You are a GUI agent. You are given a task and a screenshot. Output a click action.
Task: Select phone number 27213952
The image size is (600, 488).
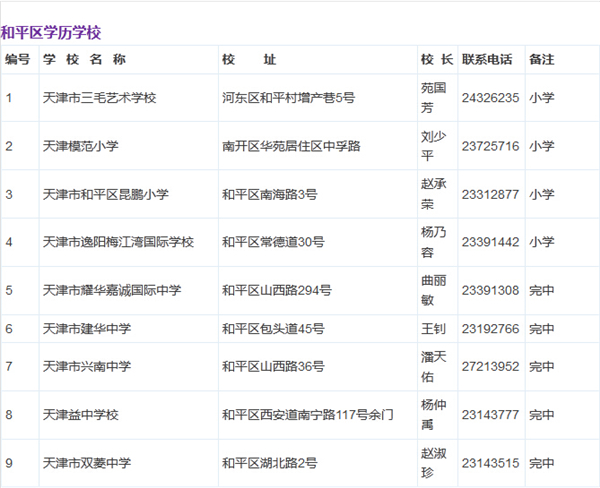click(490, 367)
